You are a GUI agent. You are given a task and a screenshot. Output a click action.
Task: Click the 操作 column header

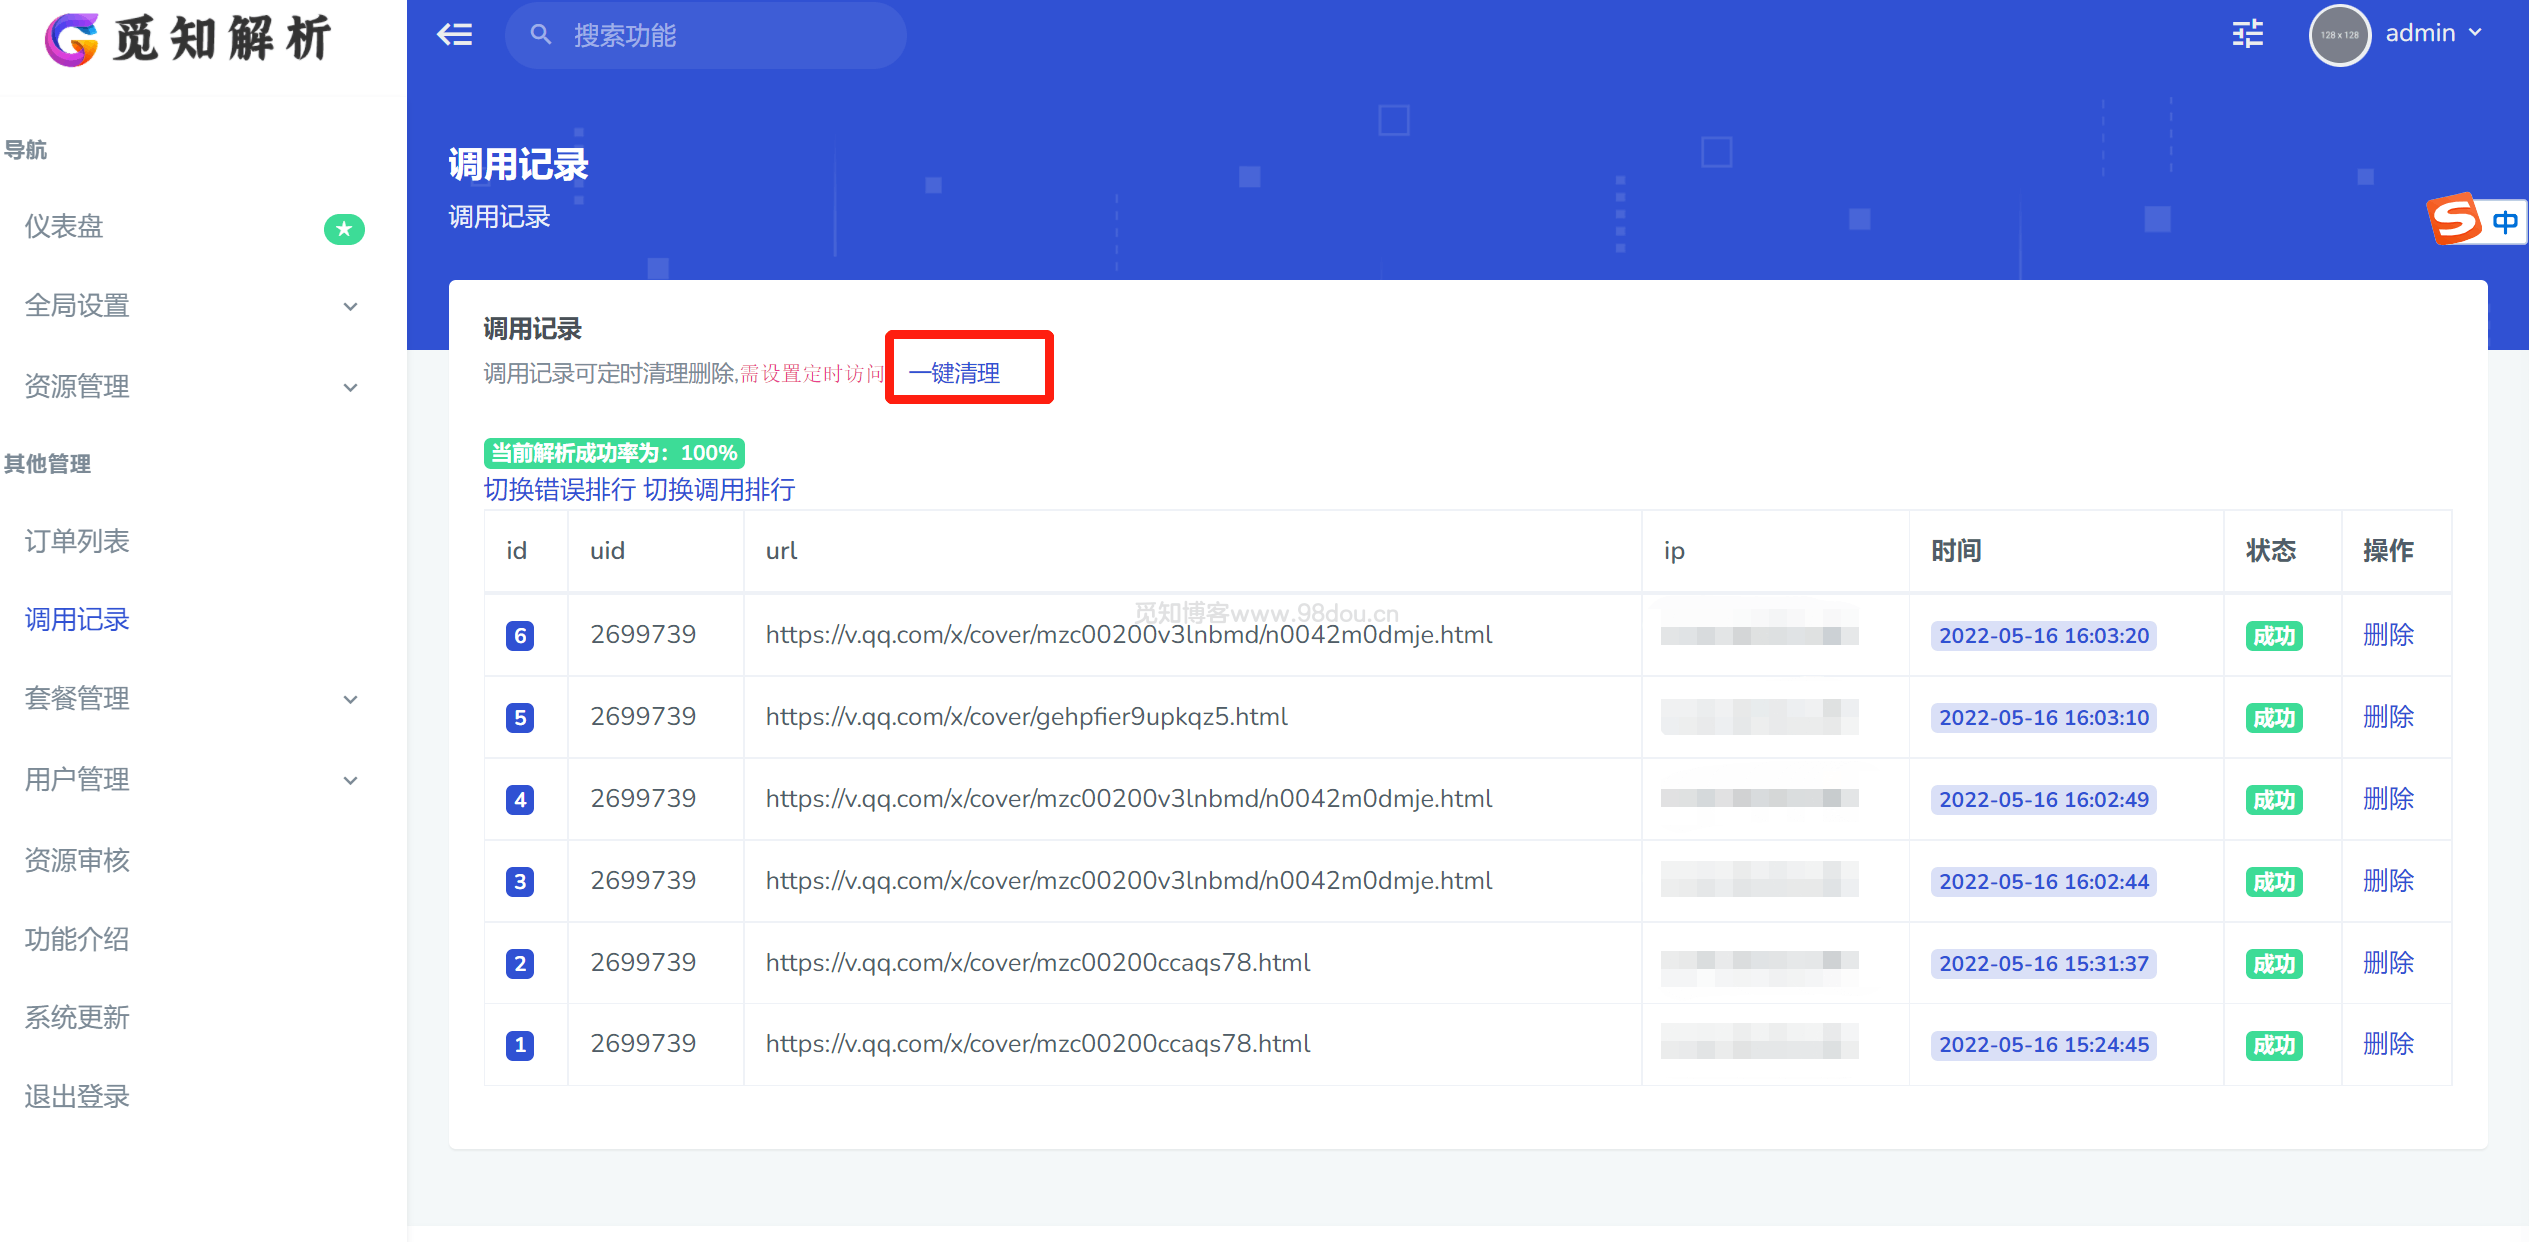tap(2388, 551)
